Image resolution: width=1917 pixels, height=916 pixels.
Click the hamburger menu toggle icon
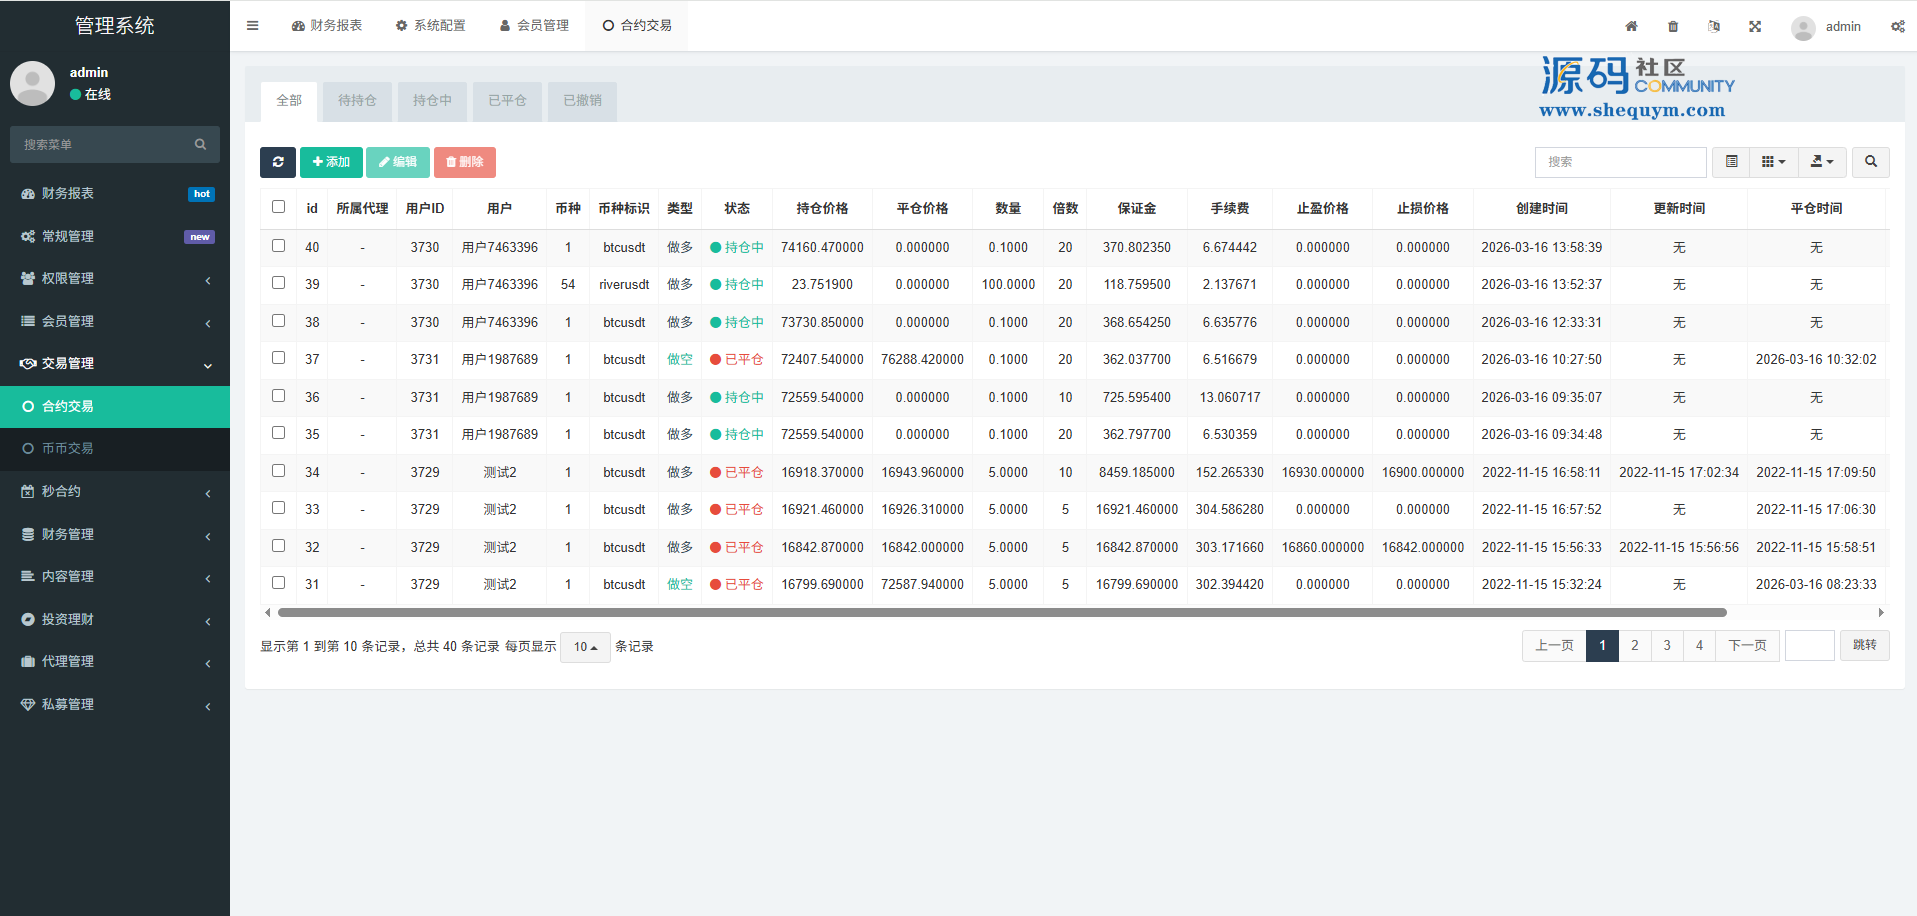click(252, 26)
